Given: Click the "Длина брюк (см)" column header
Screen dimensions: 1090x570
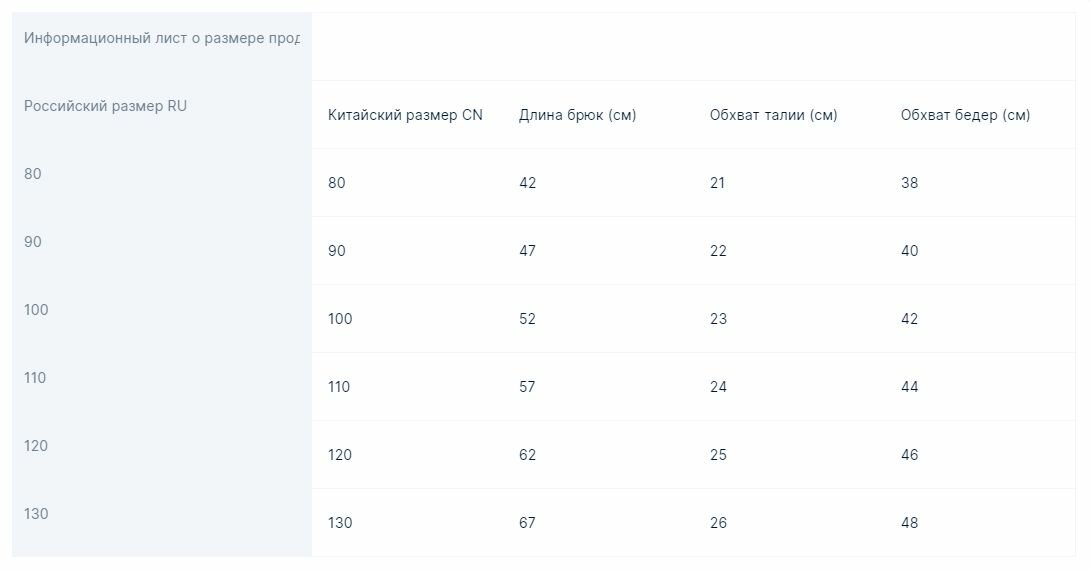Looking at the screenshot, I should click(577, 115).
